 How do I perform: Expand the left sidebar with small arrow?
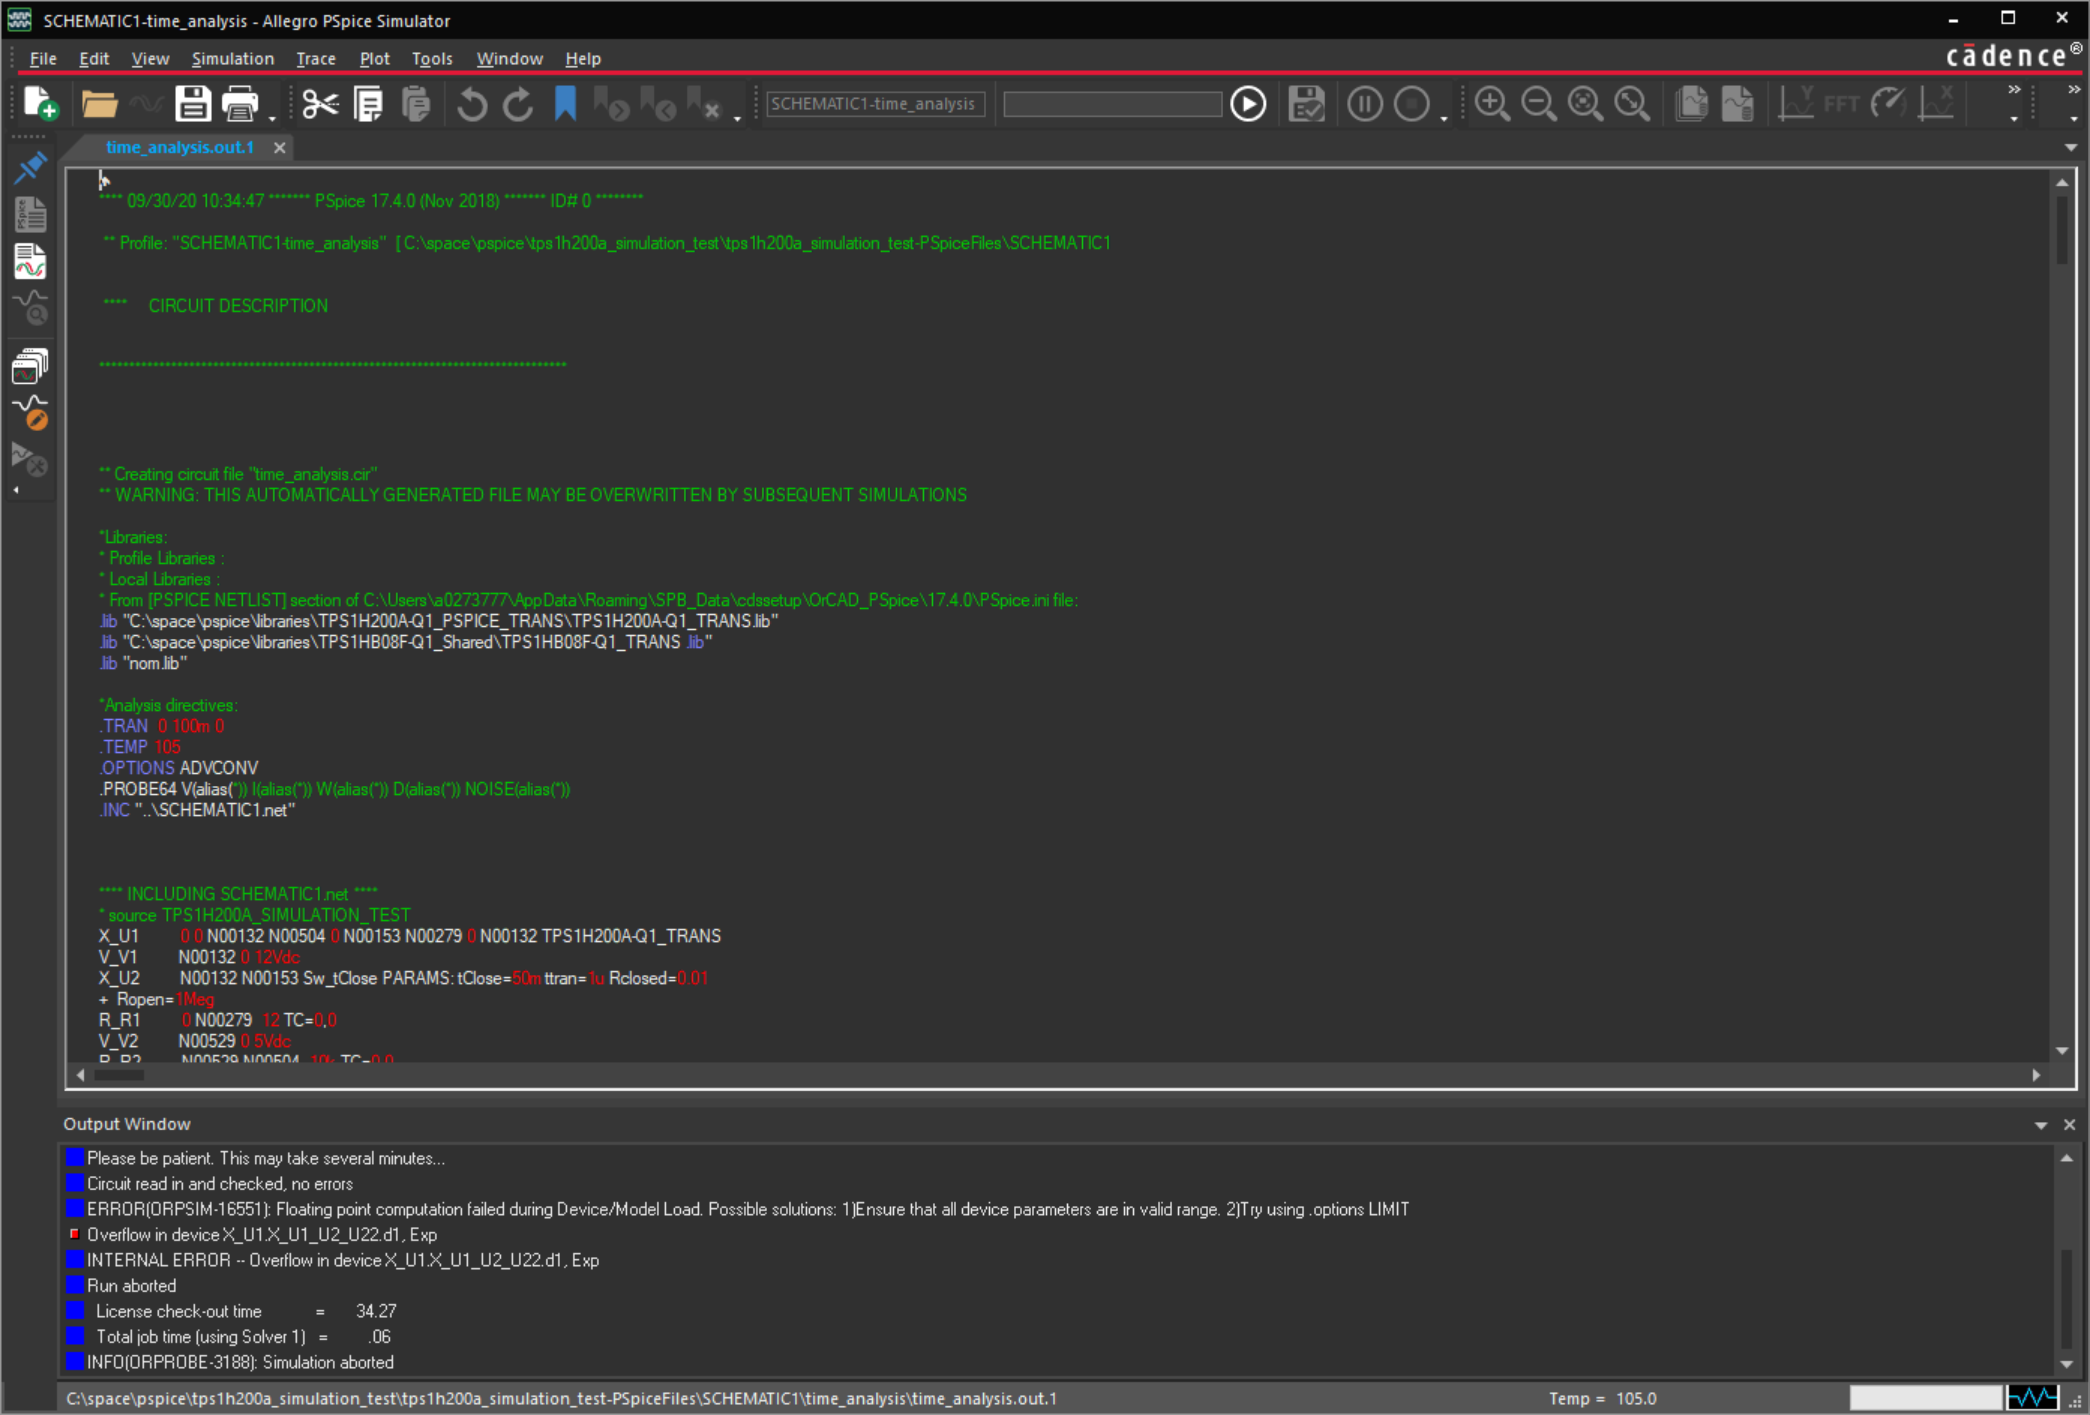16,490
